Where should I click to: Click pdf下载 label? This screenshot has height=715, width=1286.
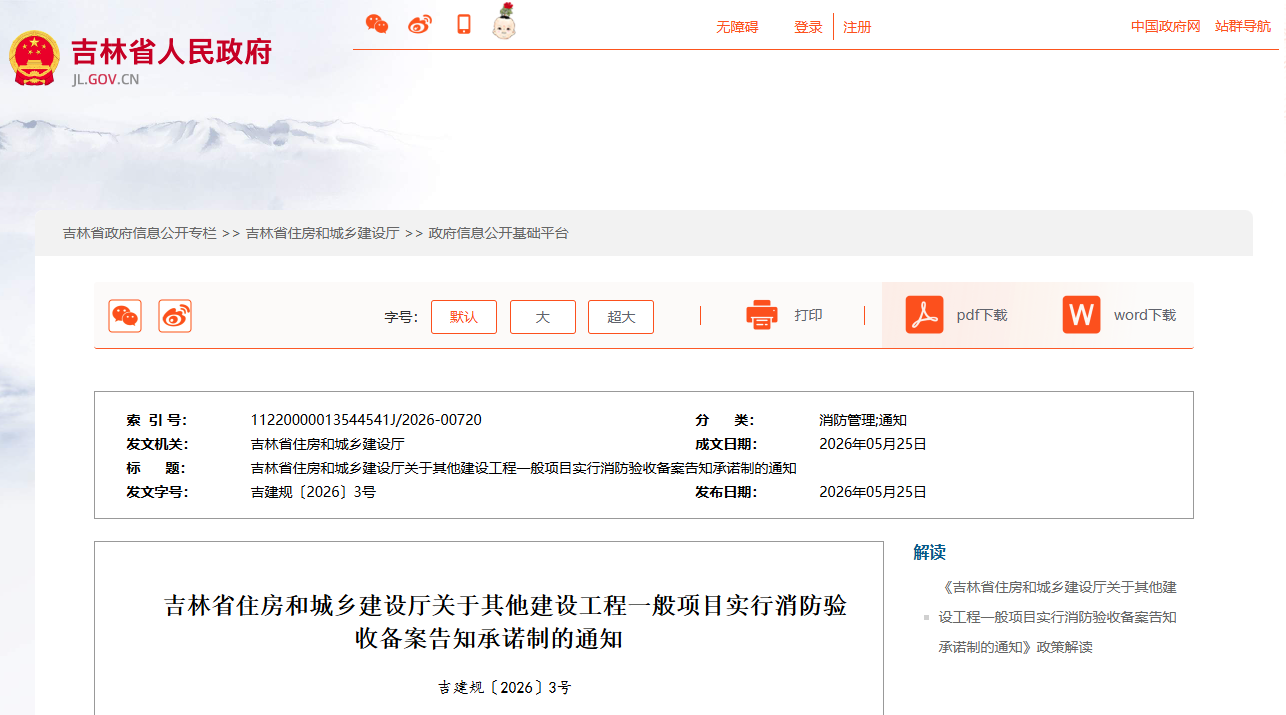[x=982, y=315]
